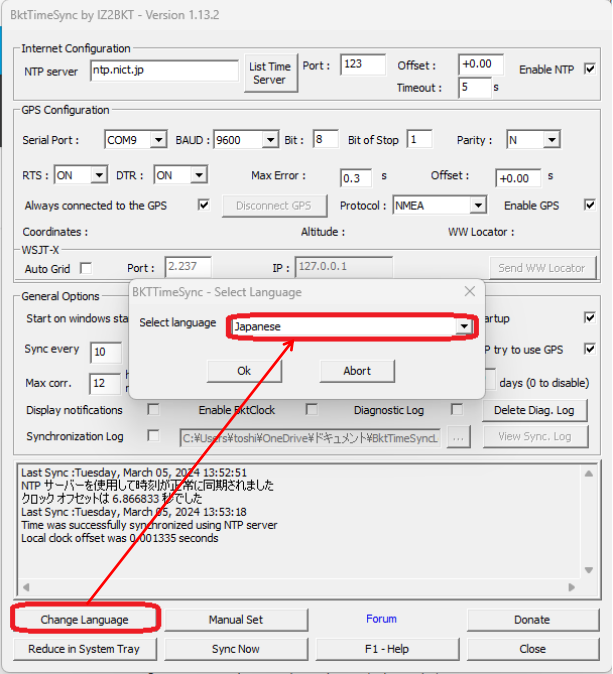Image resolution: width=613 pixels, height=674 pixels.
Task: Click Reduce in System Tray button
Action: click(85, 649)
